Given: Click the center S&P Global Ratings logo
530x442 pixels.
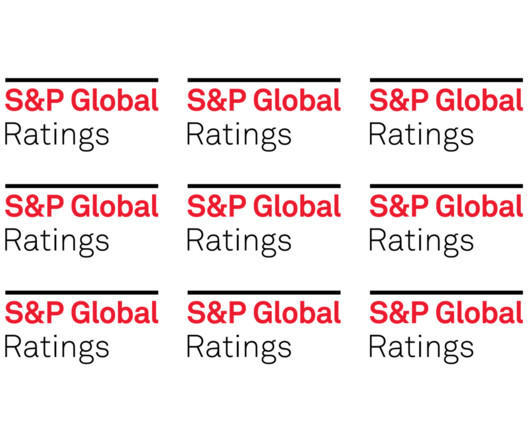Looking at the screenshot, I should pos(264,221).
